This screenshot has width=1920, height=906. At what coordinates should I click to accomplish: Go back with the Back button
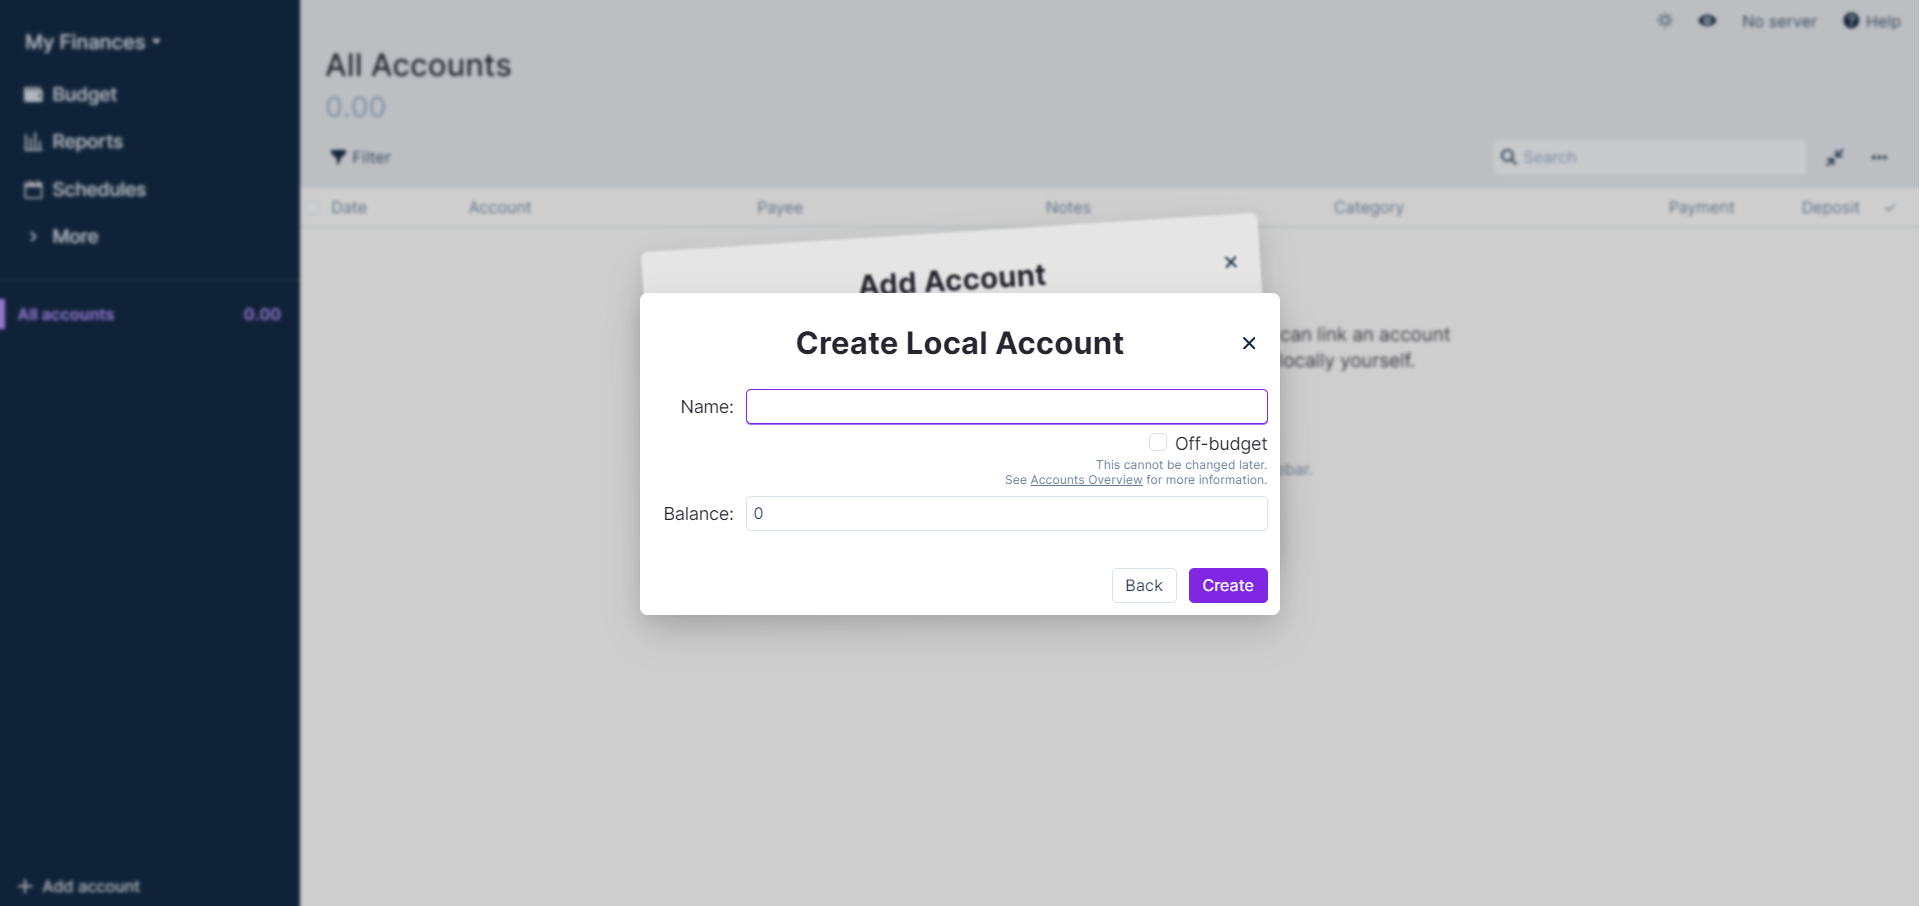pos(1143,586)
